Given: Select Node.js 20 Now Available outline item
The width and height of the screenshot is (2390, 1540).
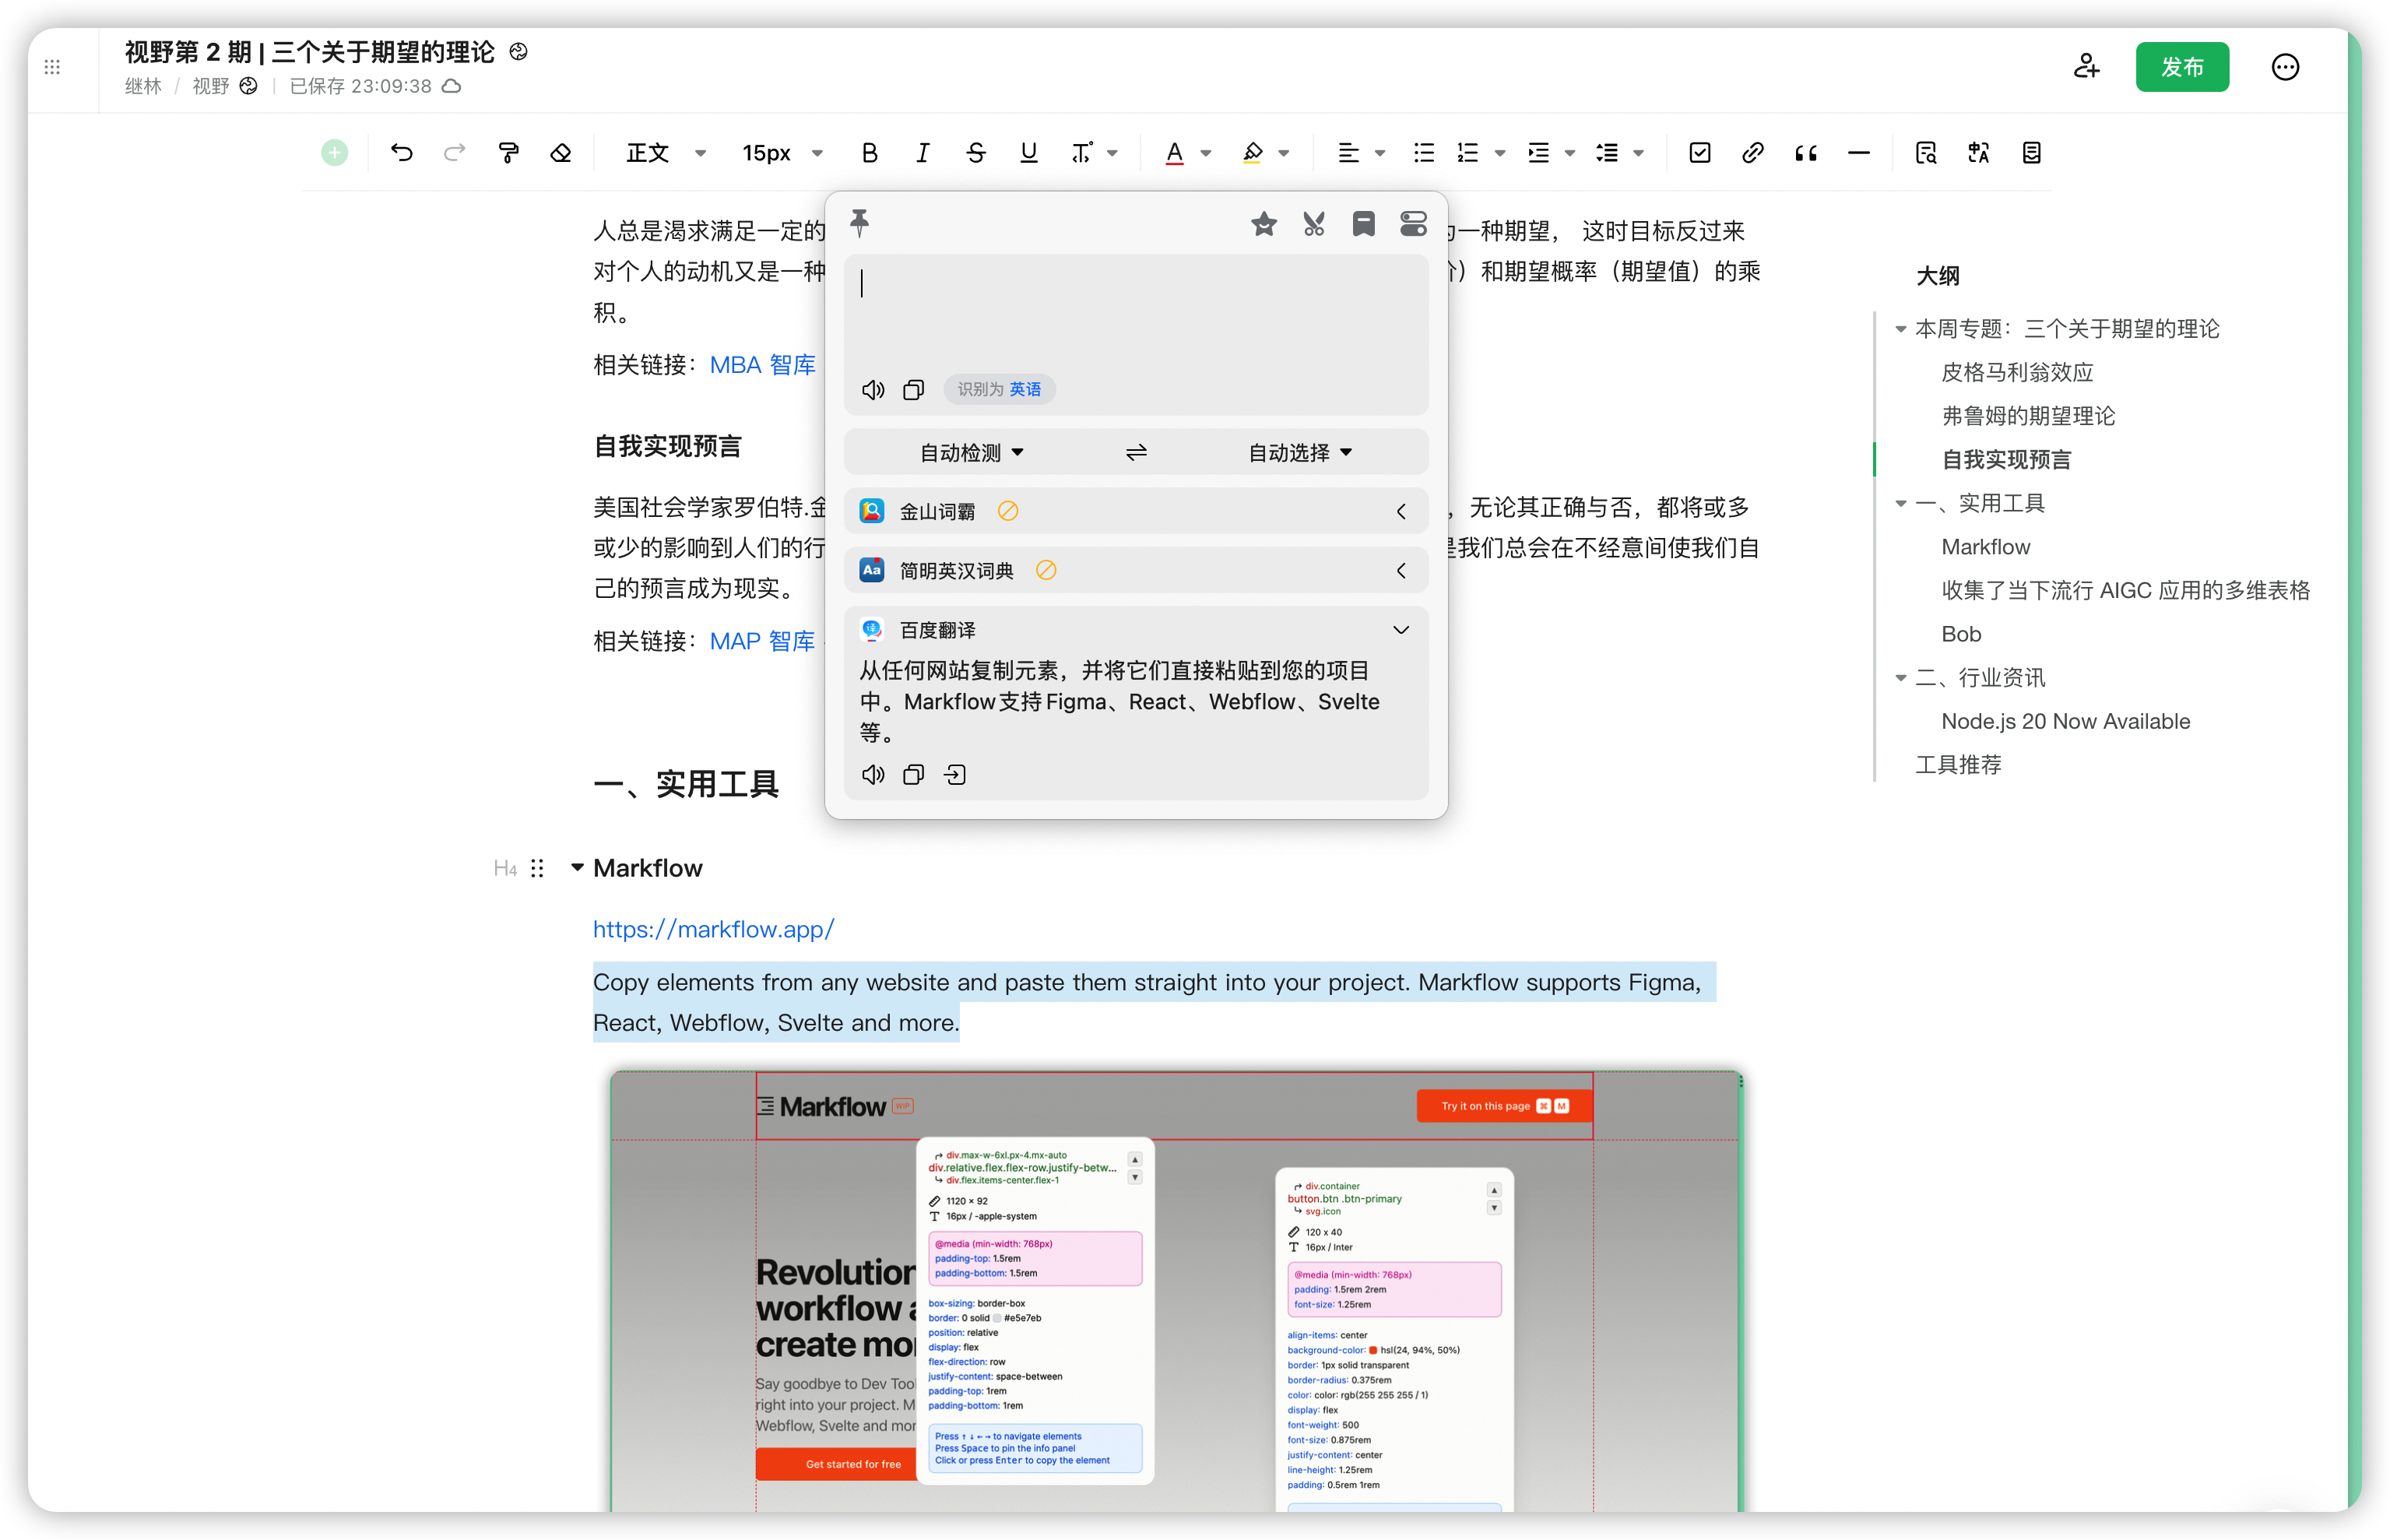Looking at the screenshot, I should coord(2065,721).
